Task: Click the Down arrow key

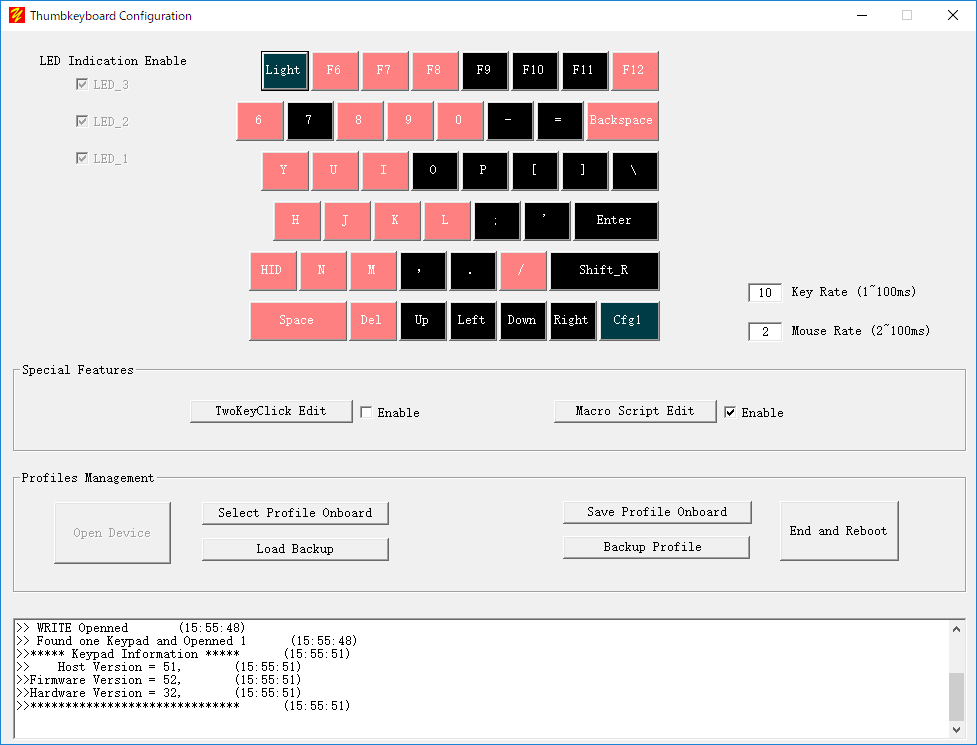Action: pyautogui.click(x=523, y=321)
